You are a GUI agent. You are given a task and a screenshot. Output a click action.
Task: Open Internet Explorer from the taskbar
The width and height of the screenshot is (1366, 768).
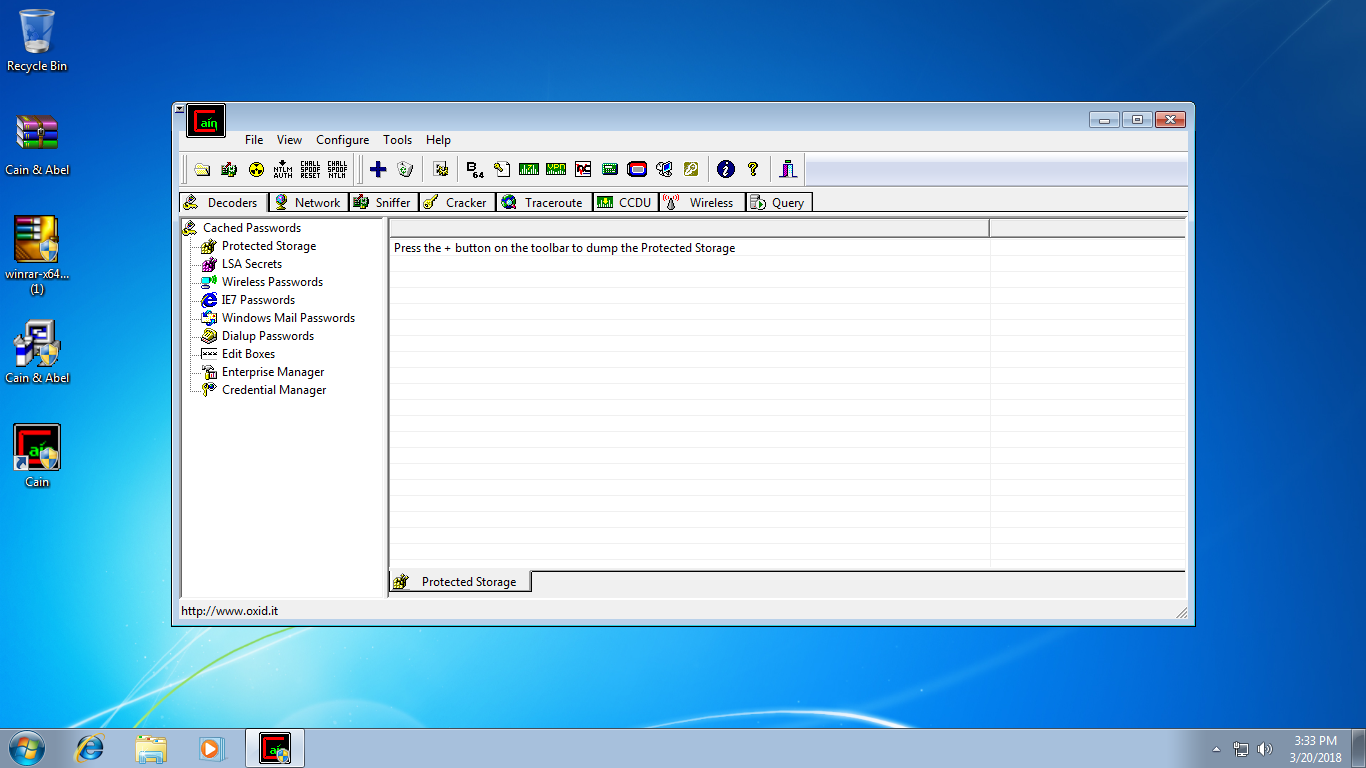click(x=91, y=747)
